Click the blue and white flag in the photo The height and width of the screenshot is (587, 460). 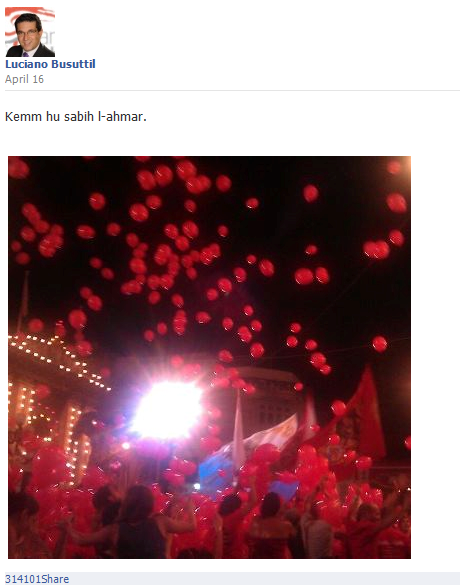[x=247, y=449]
